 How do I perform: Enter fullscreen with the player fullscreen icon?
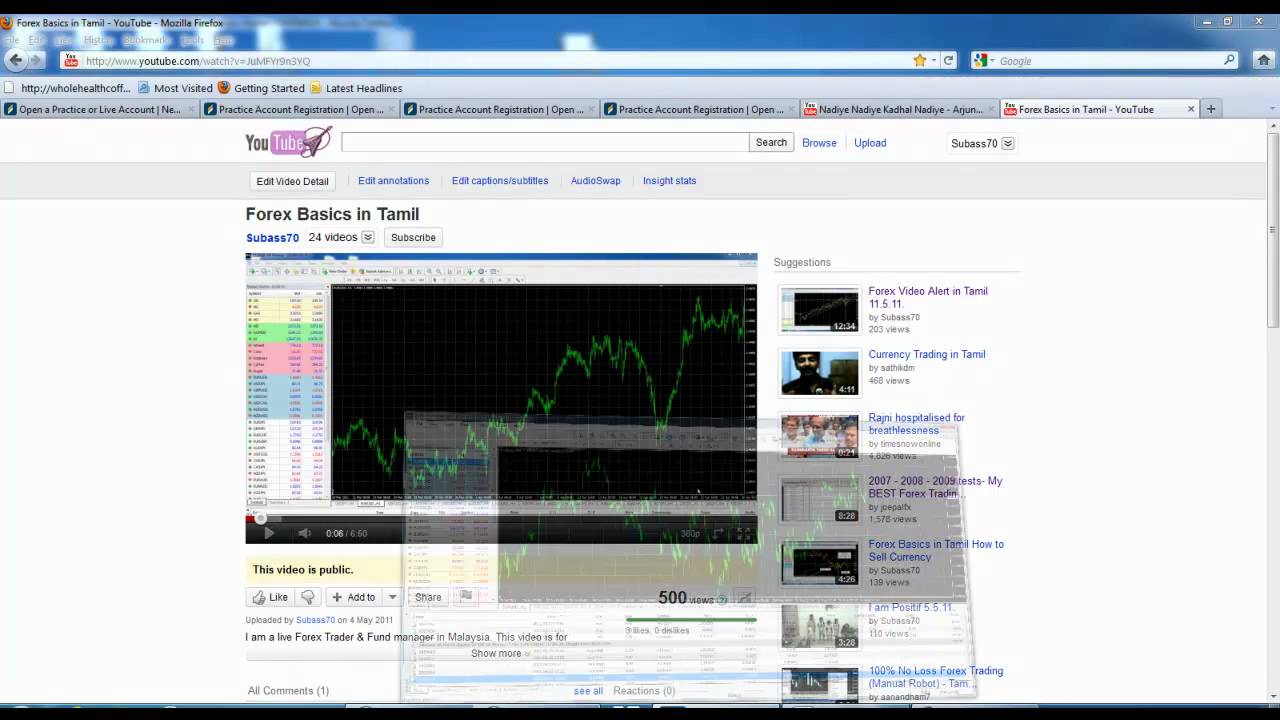(x=743, y=533)
